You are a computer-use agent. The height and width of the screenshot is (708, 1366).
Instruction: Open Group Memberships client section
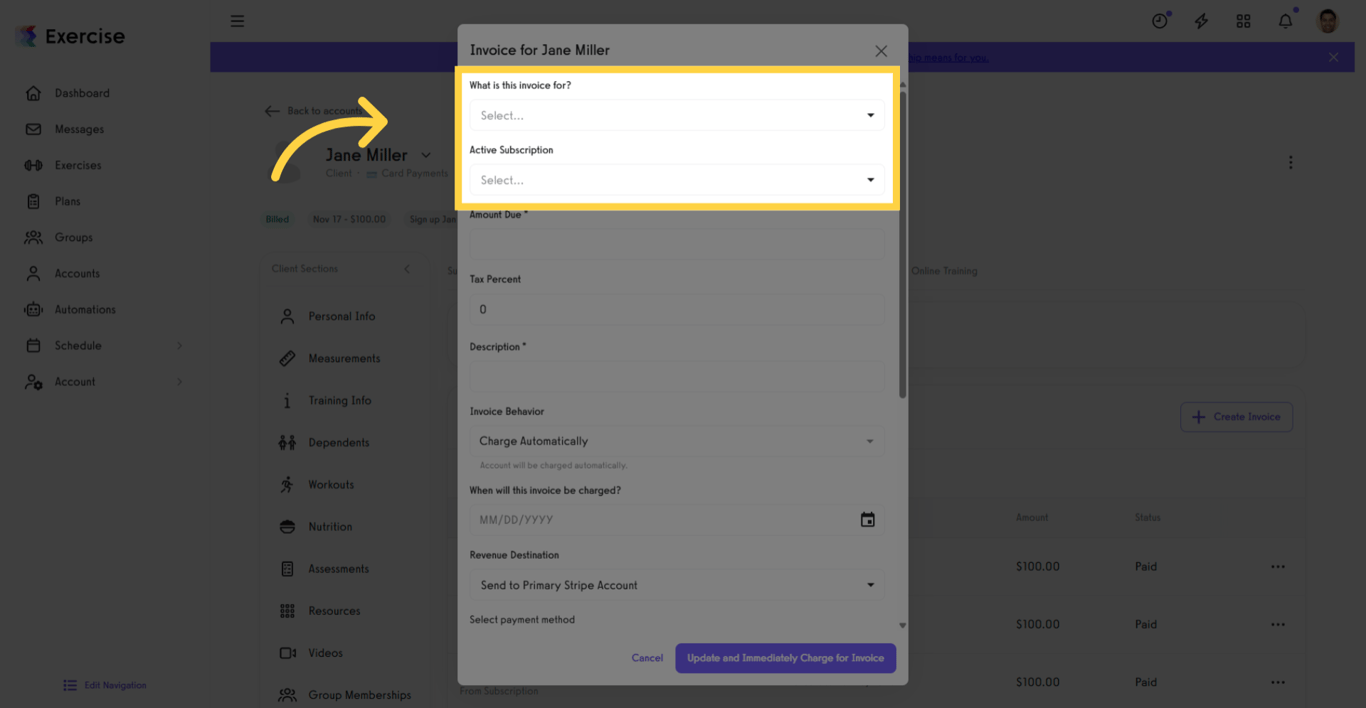pos(359,694)
